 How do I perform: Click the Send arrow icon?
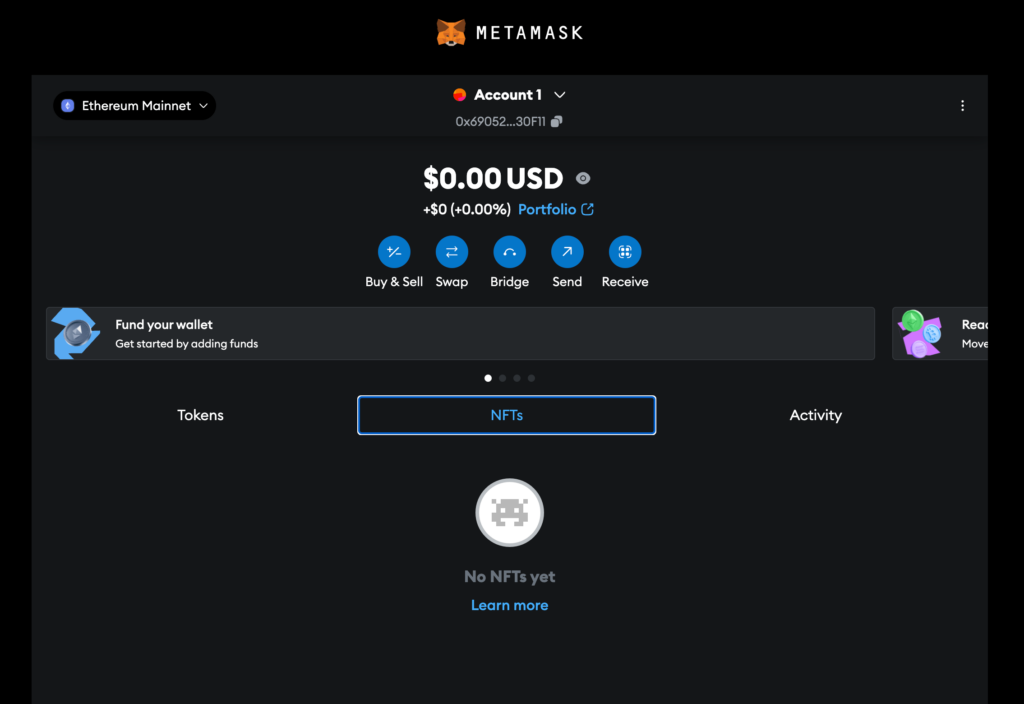[x=567, y=251]
